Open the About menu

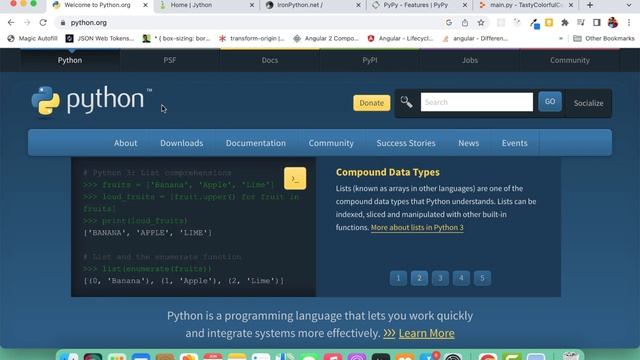(126, 143)
